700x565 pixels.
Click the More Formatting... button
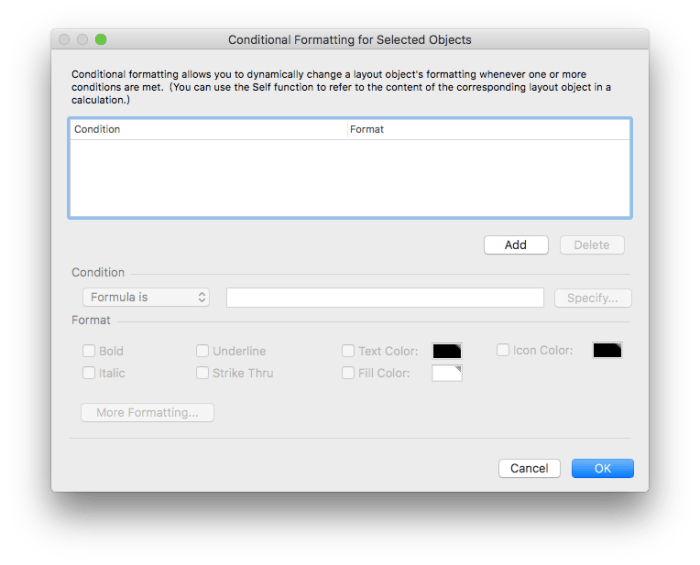(147, 412)
